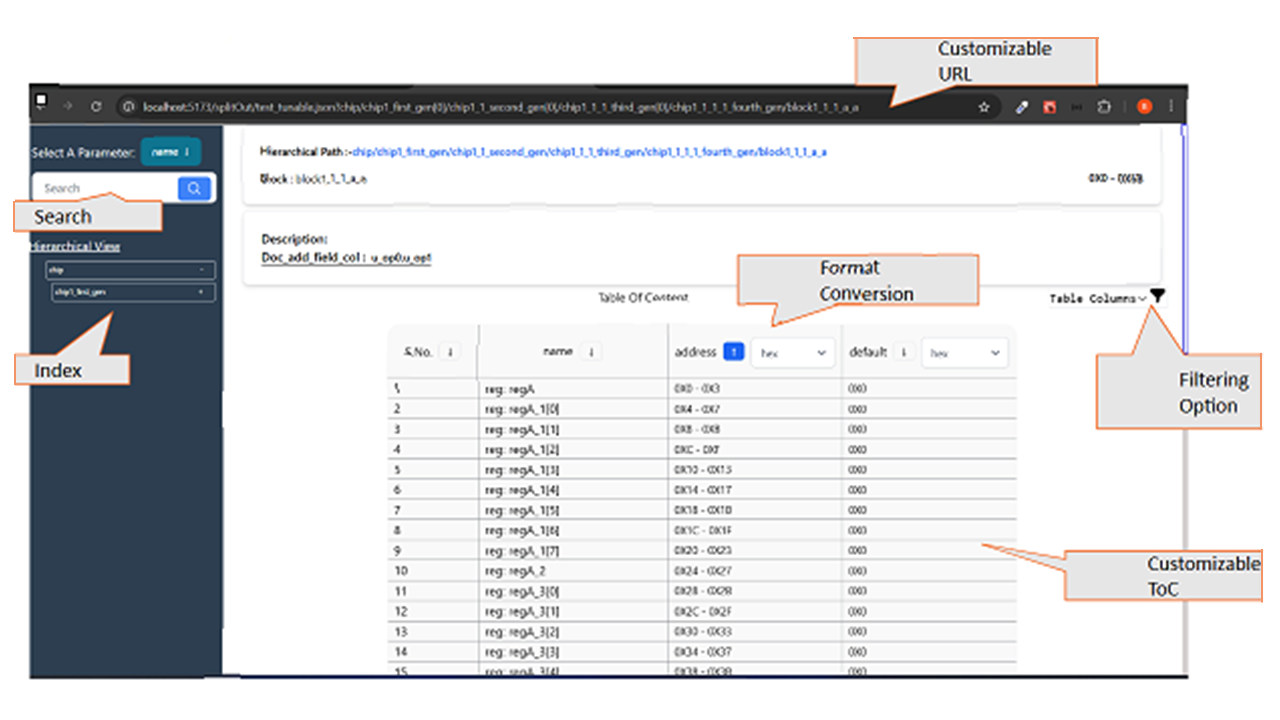
Task: Expand the chip1_first_gen hierarchy node
Action: pyautogui.click(x=133, y=292)
